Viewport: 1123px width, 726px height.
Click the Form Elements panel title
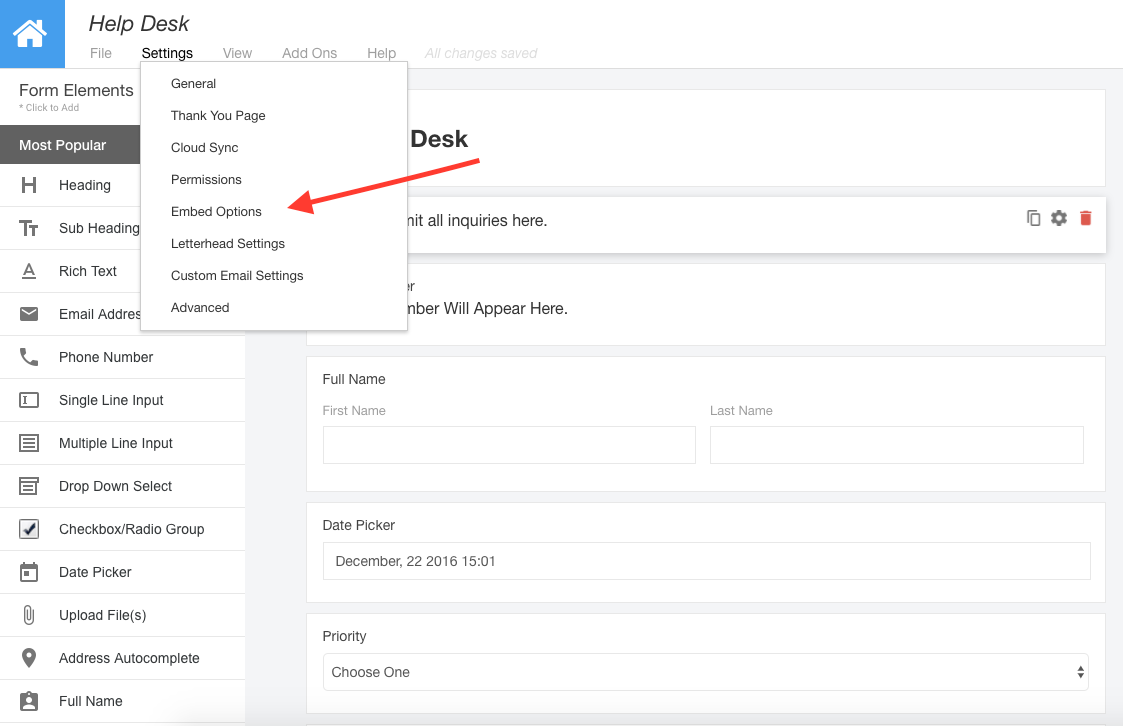tap(76, 90)
